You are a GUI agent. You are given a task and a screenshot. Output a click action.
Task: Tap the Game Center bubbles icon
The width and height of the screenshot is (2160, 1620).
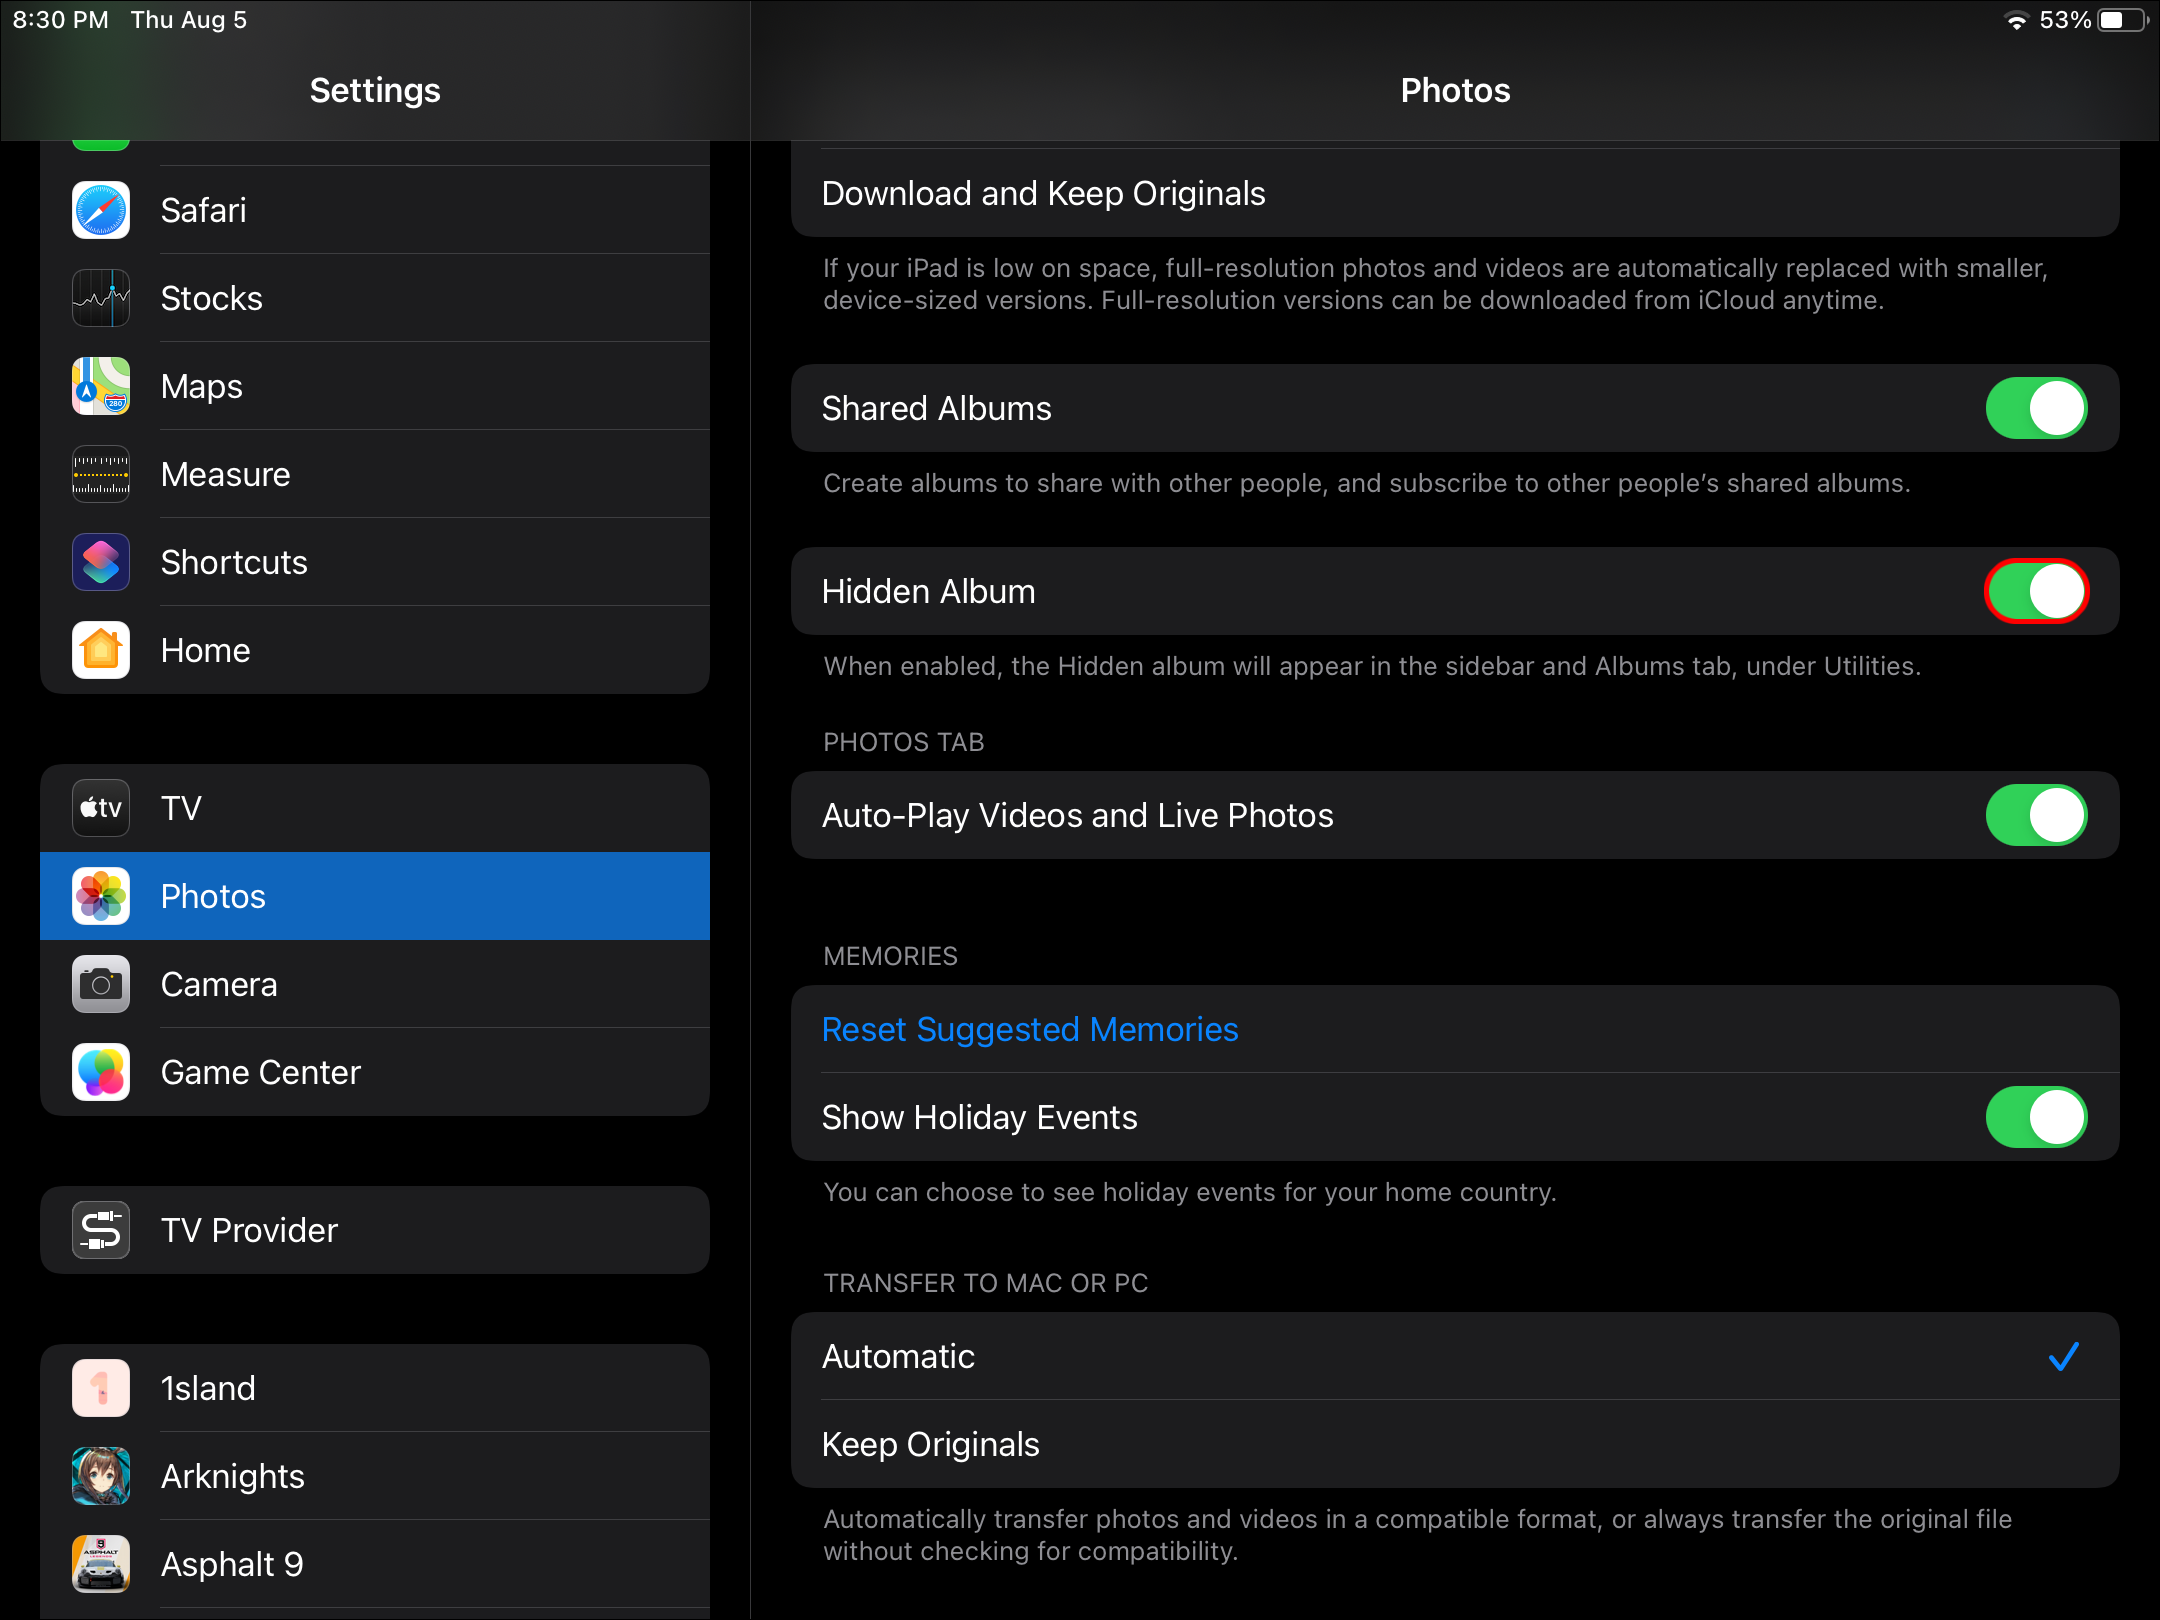click(101, 1072)
